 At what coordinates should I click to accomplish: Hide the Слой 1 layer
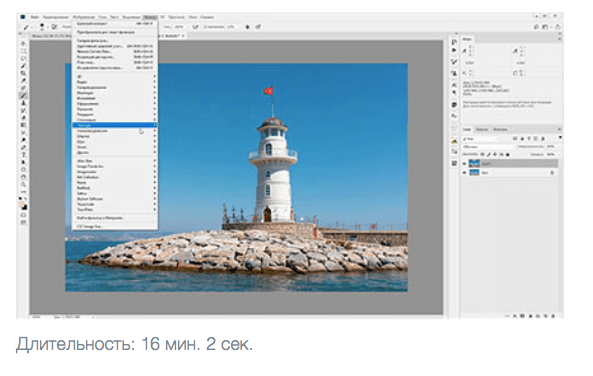[x=465, y=163]
